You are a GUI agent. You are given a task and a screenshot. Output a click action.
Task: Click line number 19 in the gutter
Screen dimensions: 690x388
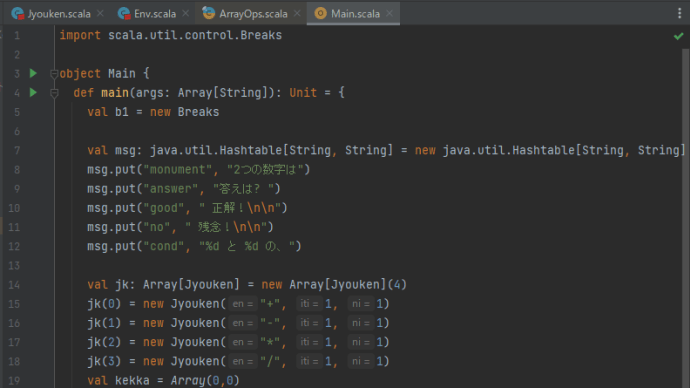click(x=14, y=381)
